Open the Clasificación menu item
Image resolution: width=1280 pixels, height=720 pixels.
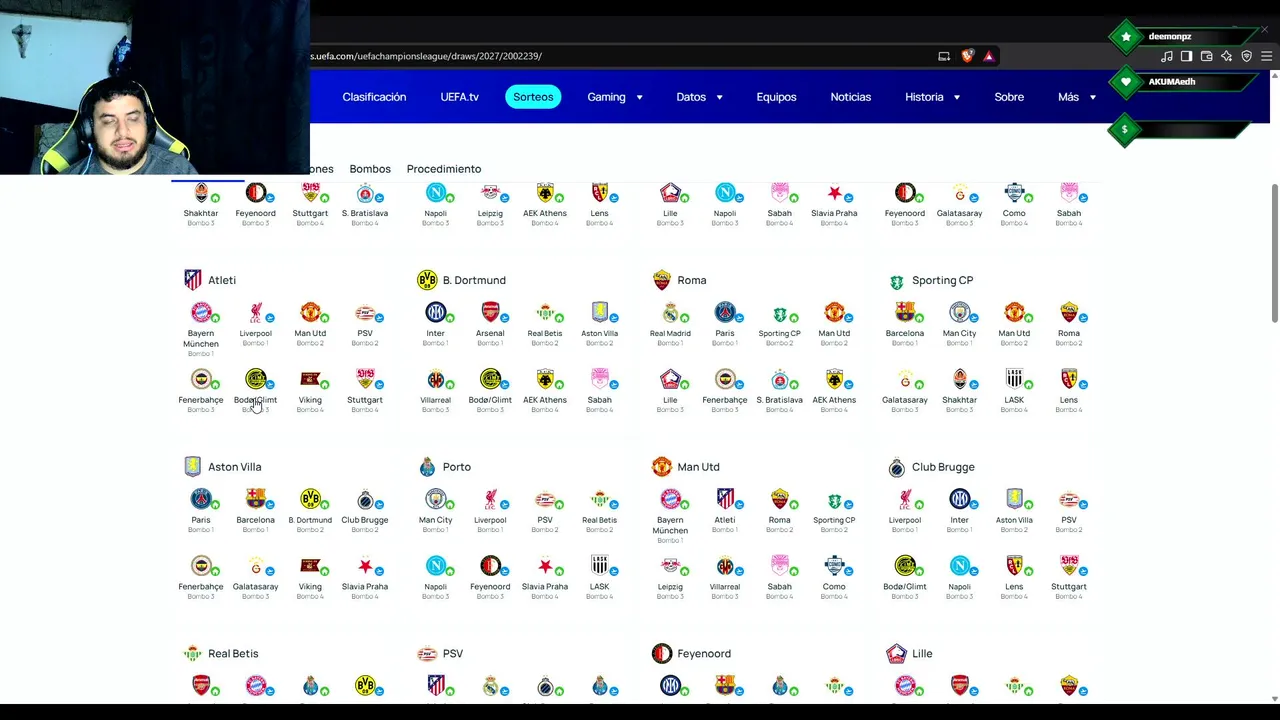pyautogui.click(x=374, y=97)
